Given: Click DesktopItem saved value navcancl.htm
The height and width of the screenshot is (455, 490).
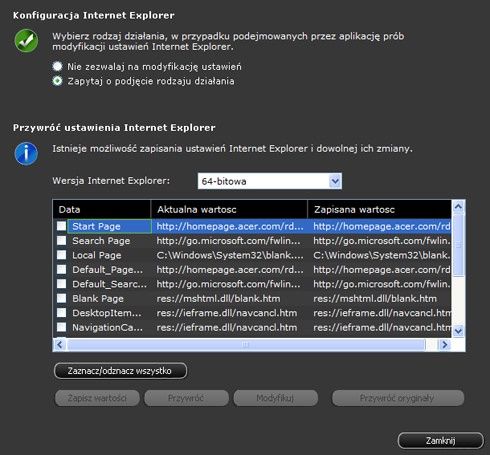Looking at the screenshot, I should [x=382, y=313].
